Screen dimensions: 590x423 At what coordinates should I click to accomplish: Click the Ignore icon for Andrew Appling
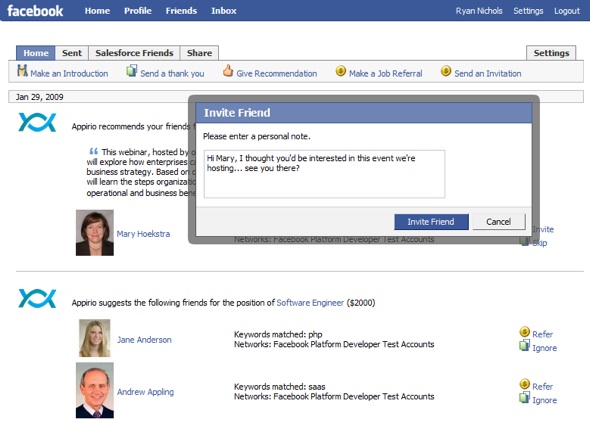[525, 398]
